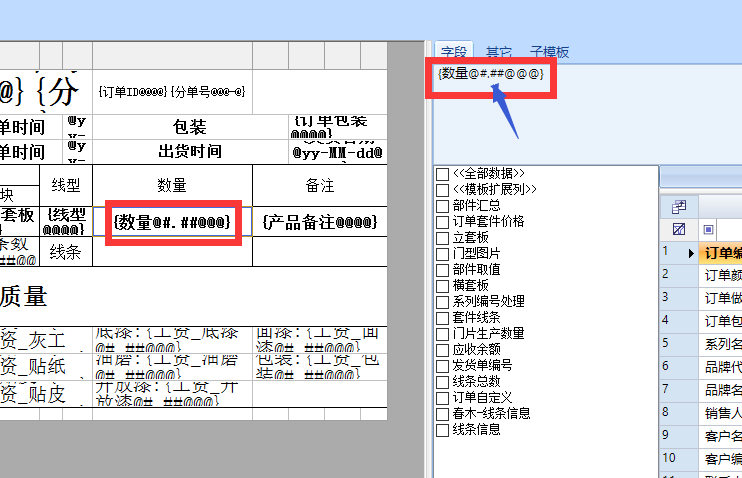Switch to the 字段 tab
This screenshot has height=478, width=742.
[454, 52]
